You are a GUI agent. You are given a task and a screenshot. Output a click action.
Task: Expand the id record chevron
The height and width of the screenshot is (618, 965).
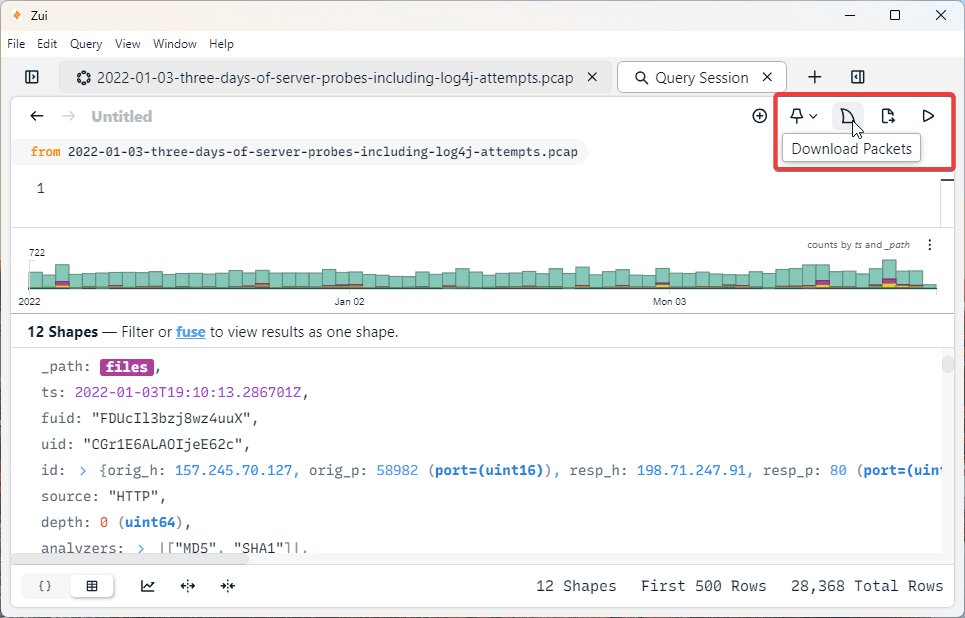pyautogui.click(x=83, y=471)
